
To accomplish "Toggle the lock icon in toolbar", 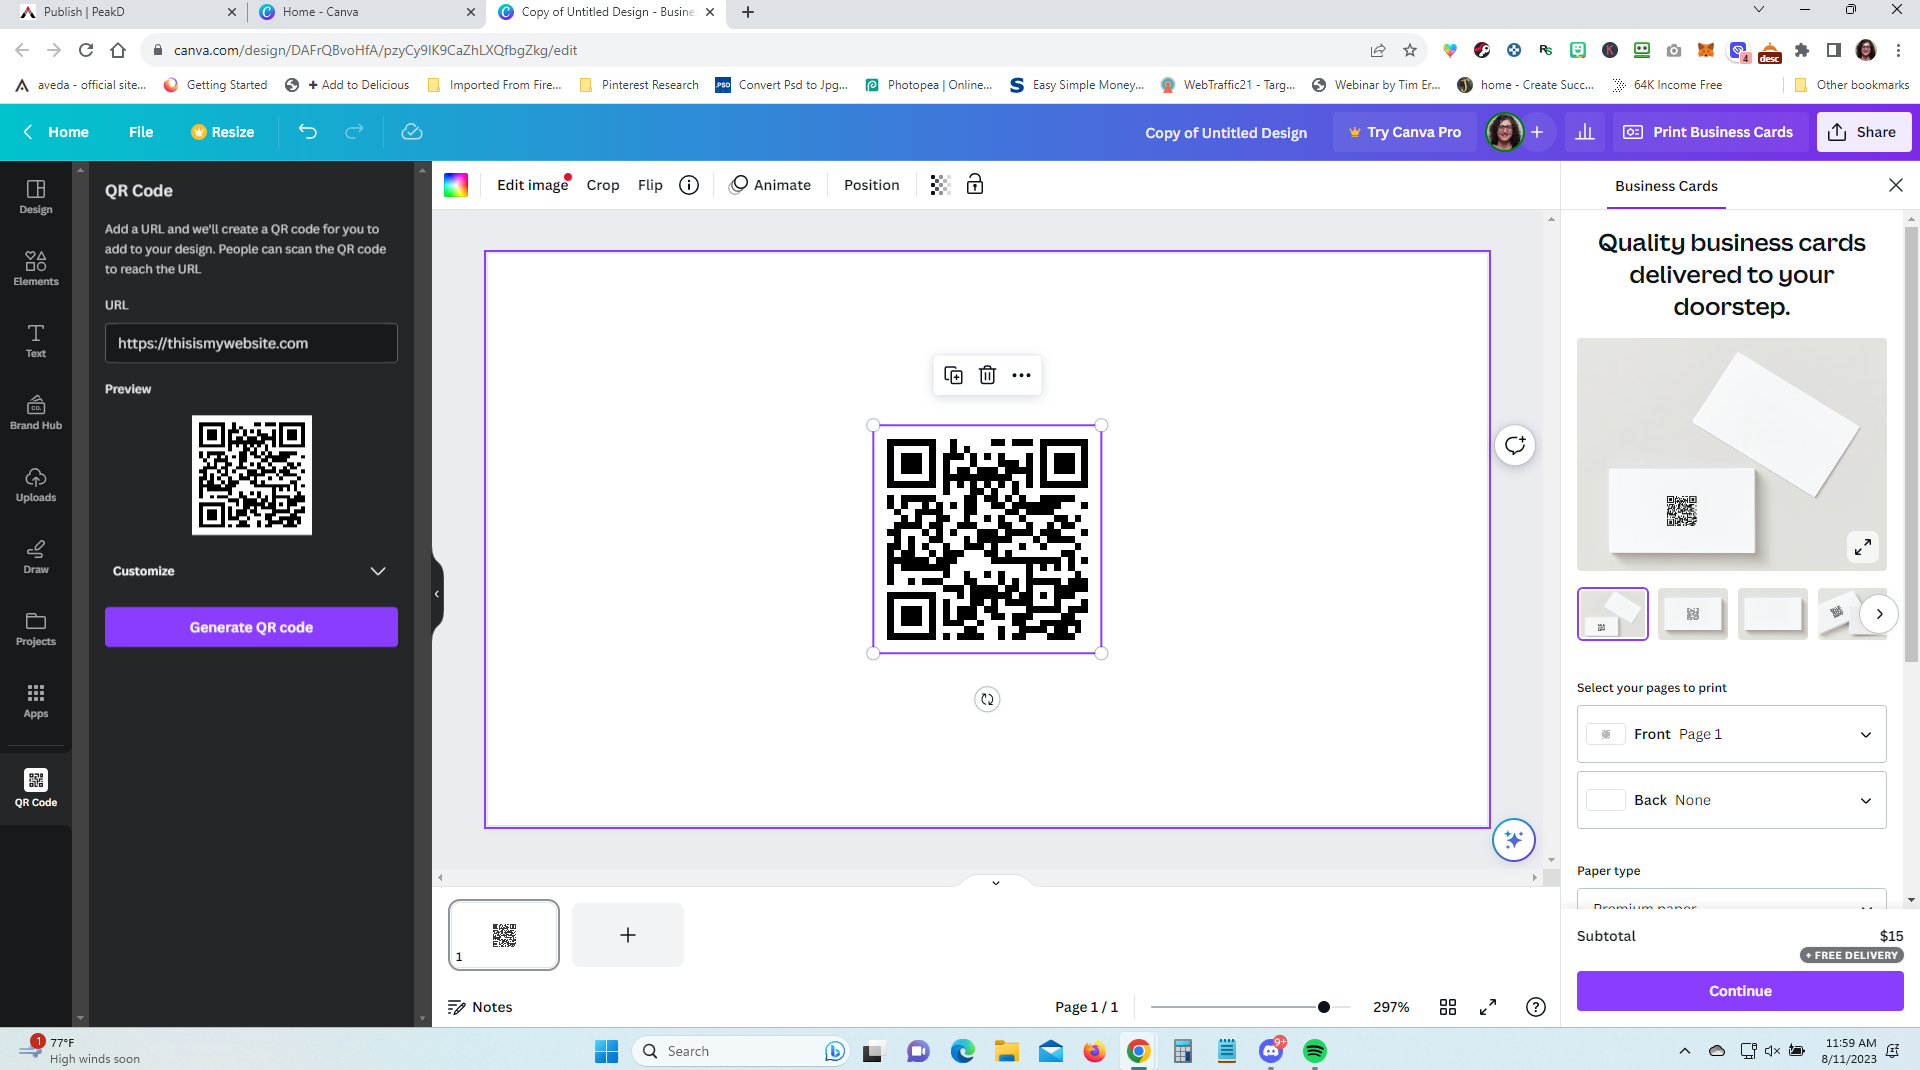I will pos(975,185).
